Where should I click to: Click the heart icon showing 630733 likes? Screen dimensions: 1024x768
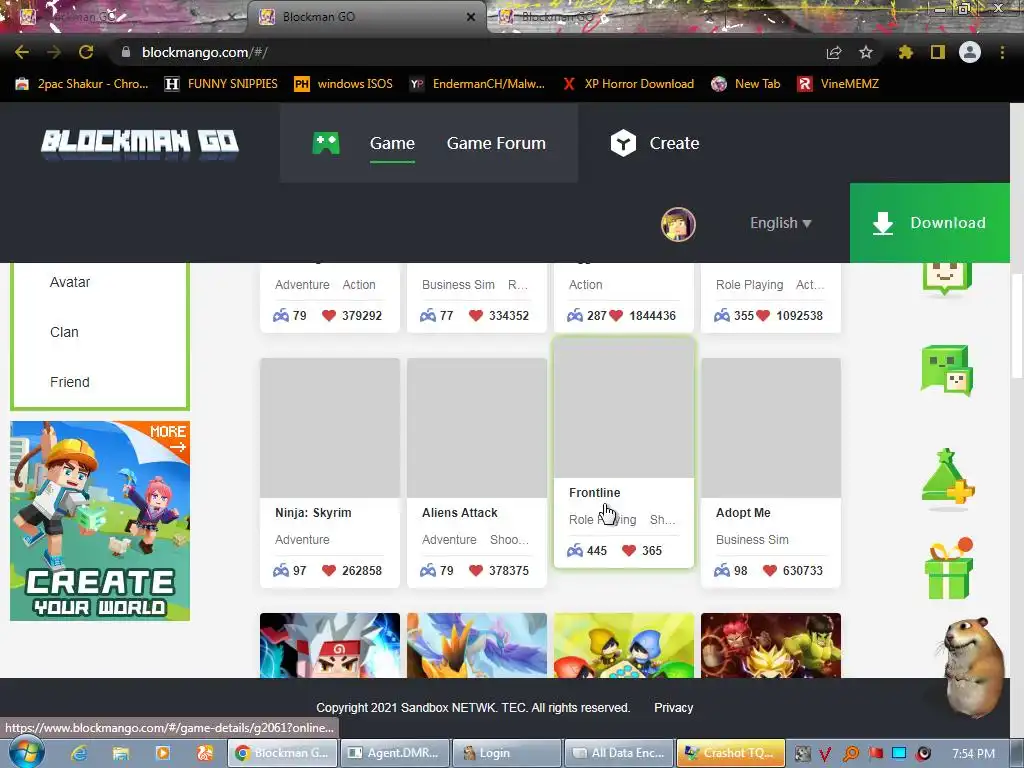click(x=769, y=570)
